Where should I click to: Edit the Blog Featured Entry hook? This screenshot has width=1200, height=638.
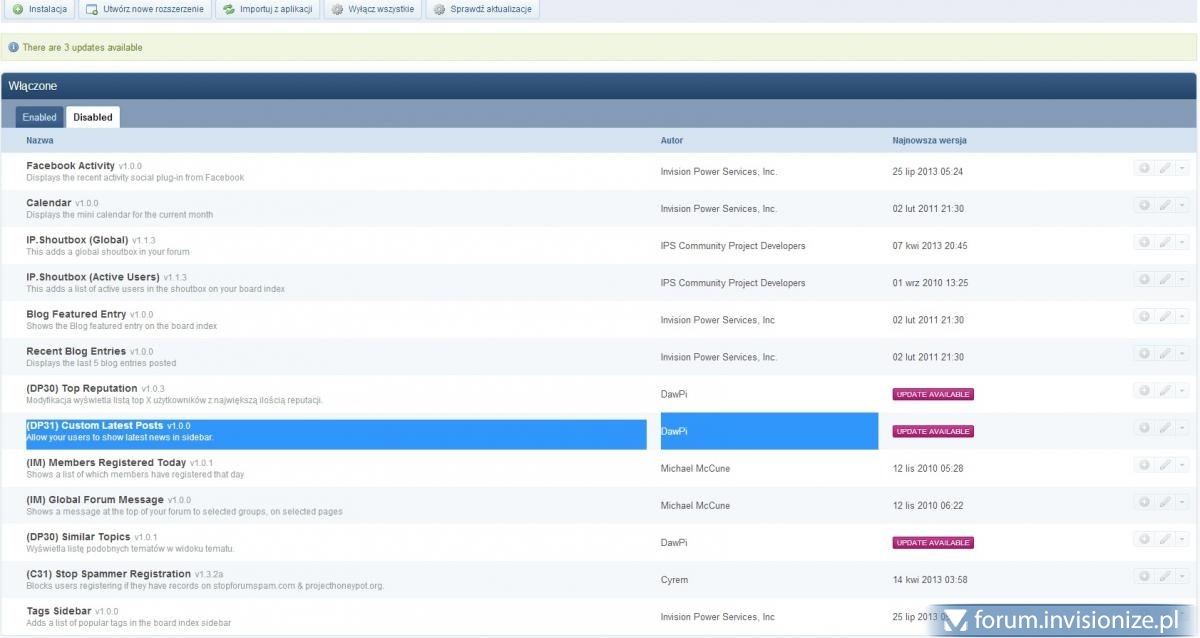coord(1164,316)
